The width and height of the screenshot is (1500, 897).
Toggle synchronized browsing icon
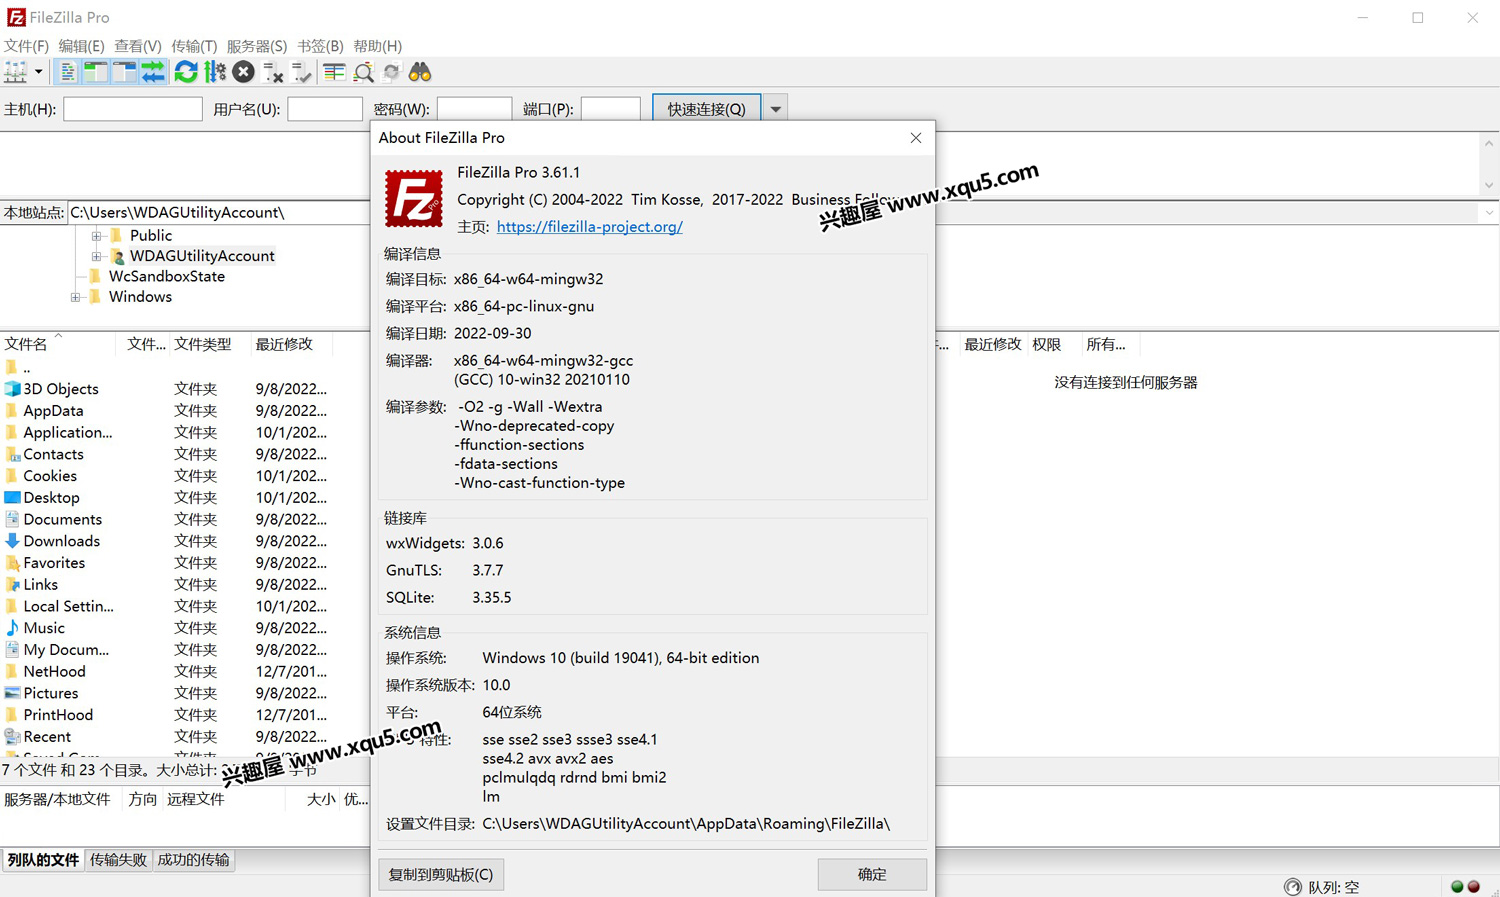pyautogui.click(x=392, y=72)
